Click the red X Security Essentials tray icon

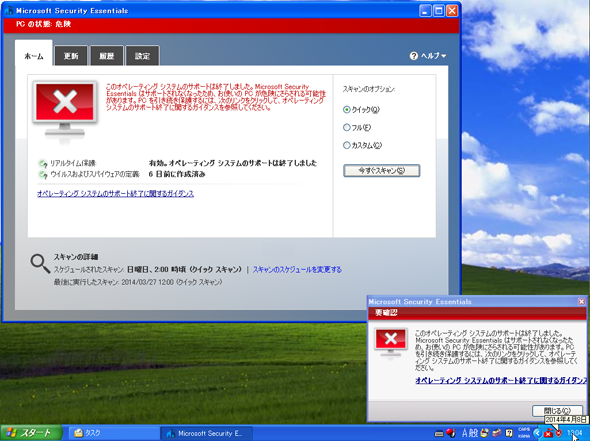(x=549, y=434)
